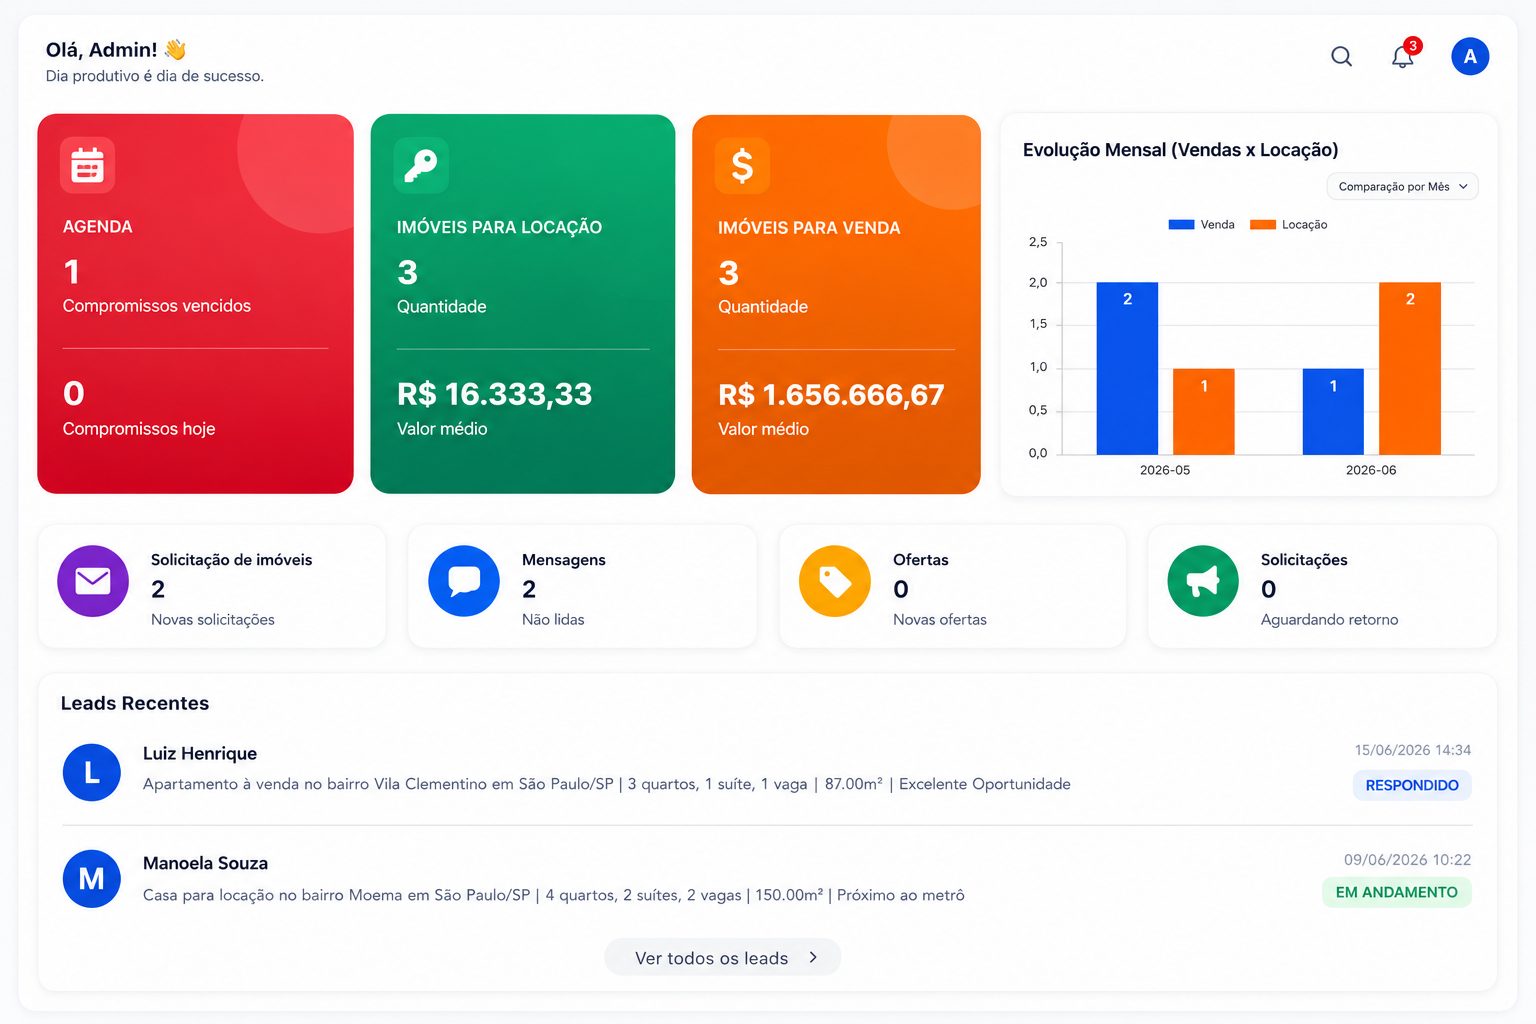Screen dimensions: 1536x1024
Task: Click Aguardando retorno text
Action: (x=1330, y=620)
